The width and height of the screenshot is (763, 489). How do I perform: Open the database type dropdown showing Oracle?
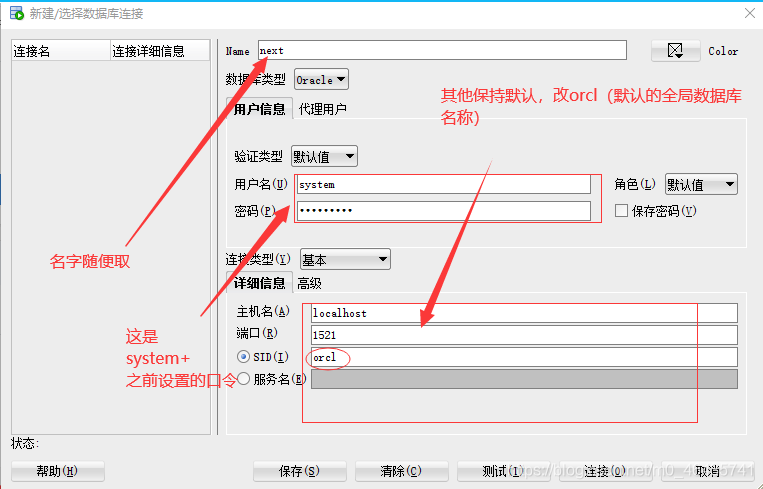pos(321,80)
